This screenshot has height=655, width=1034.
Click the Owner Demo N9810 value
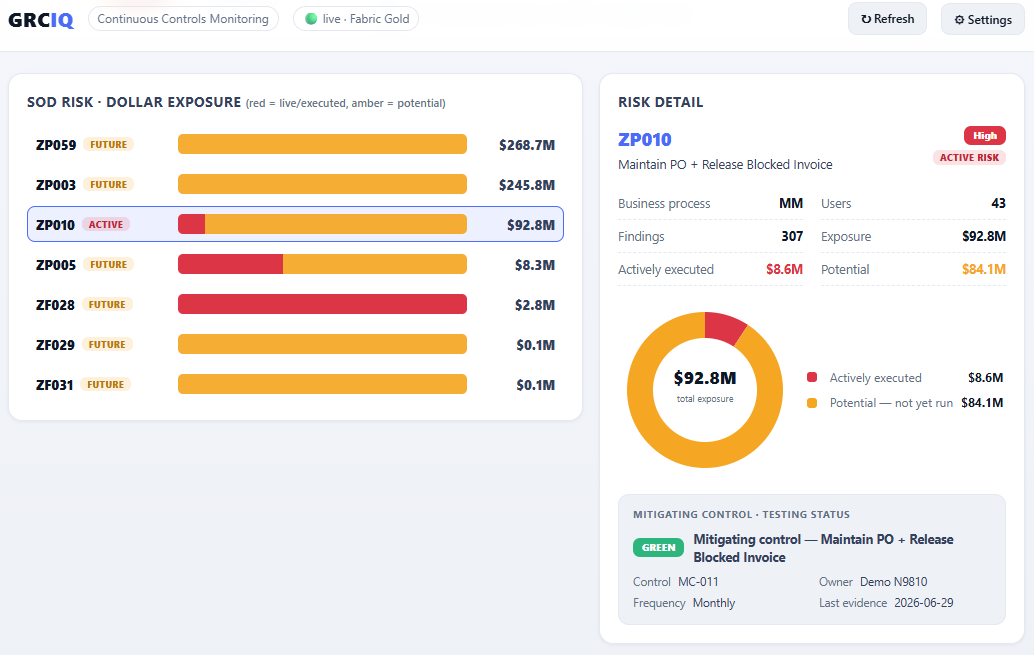[894, 582]
